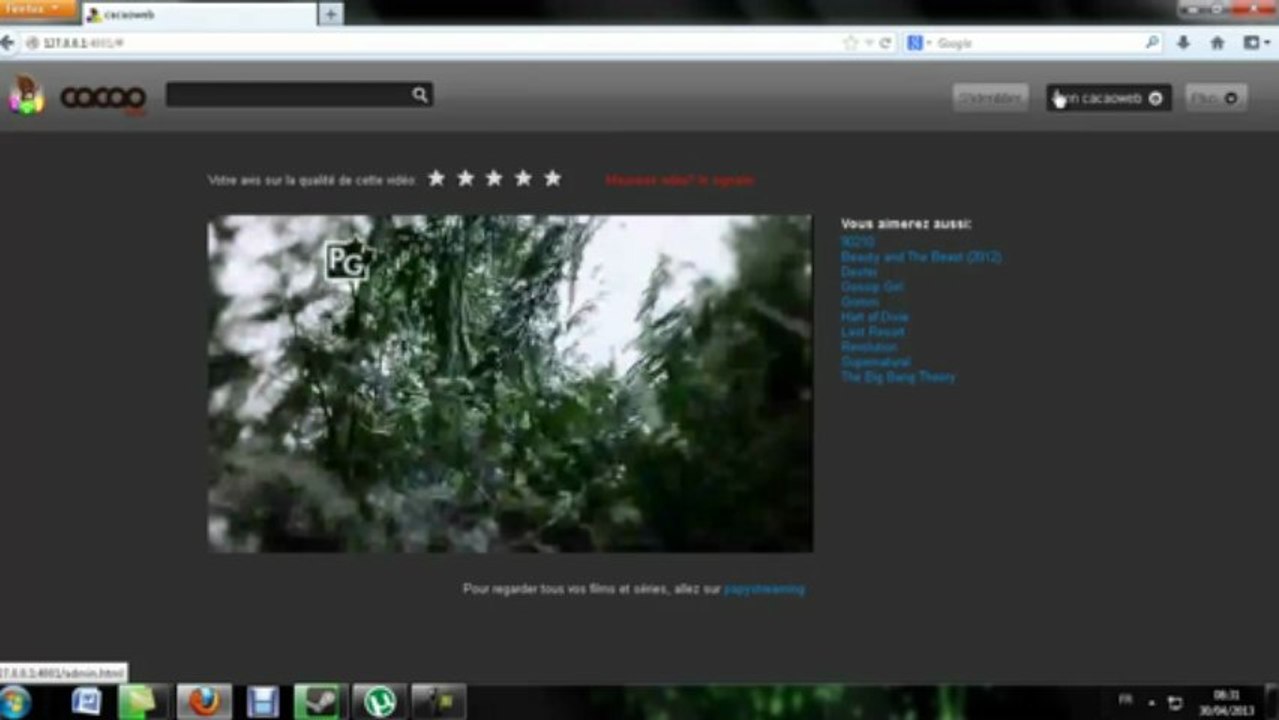The height and width of the screenshot is (720, 1279).
Task: Follow the papystreaming link
Action: click(x=764, y=589)
